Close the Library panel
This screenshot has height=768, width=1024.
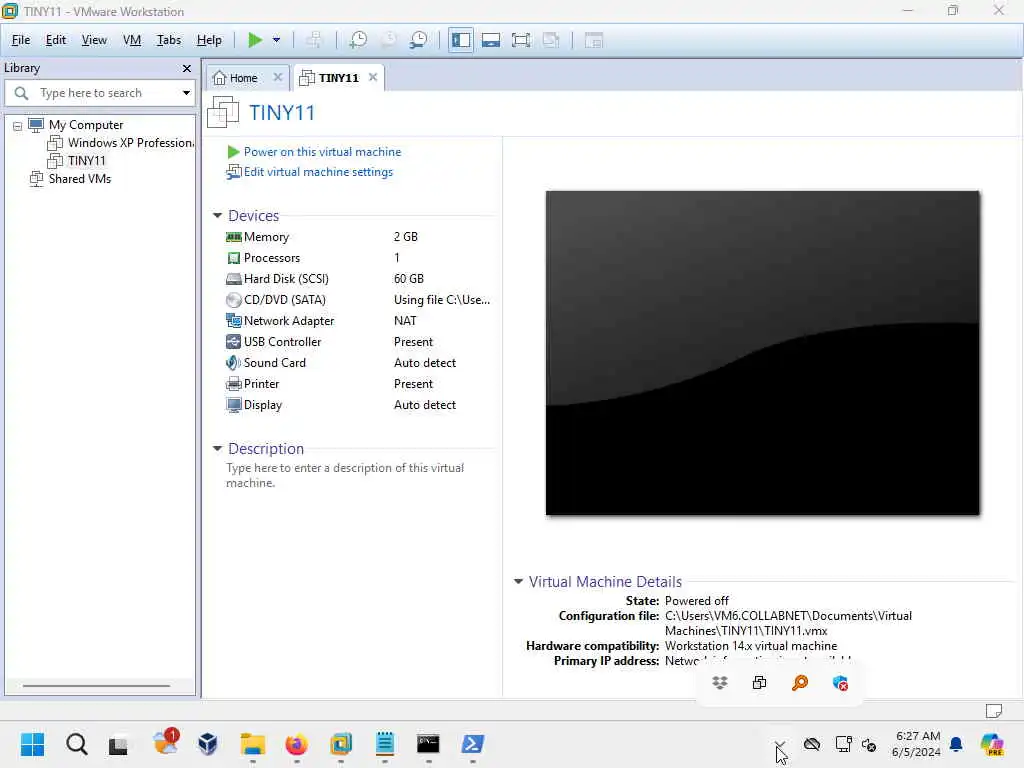click(187, 68)
